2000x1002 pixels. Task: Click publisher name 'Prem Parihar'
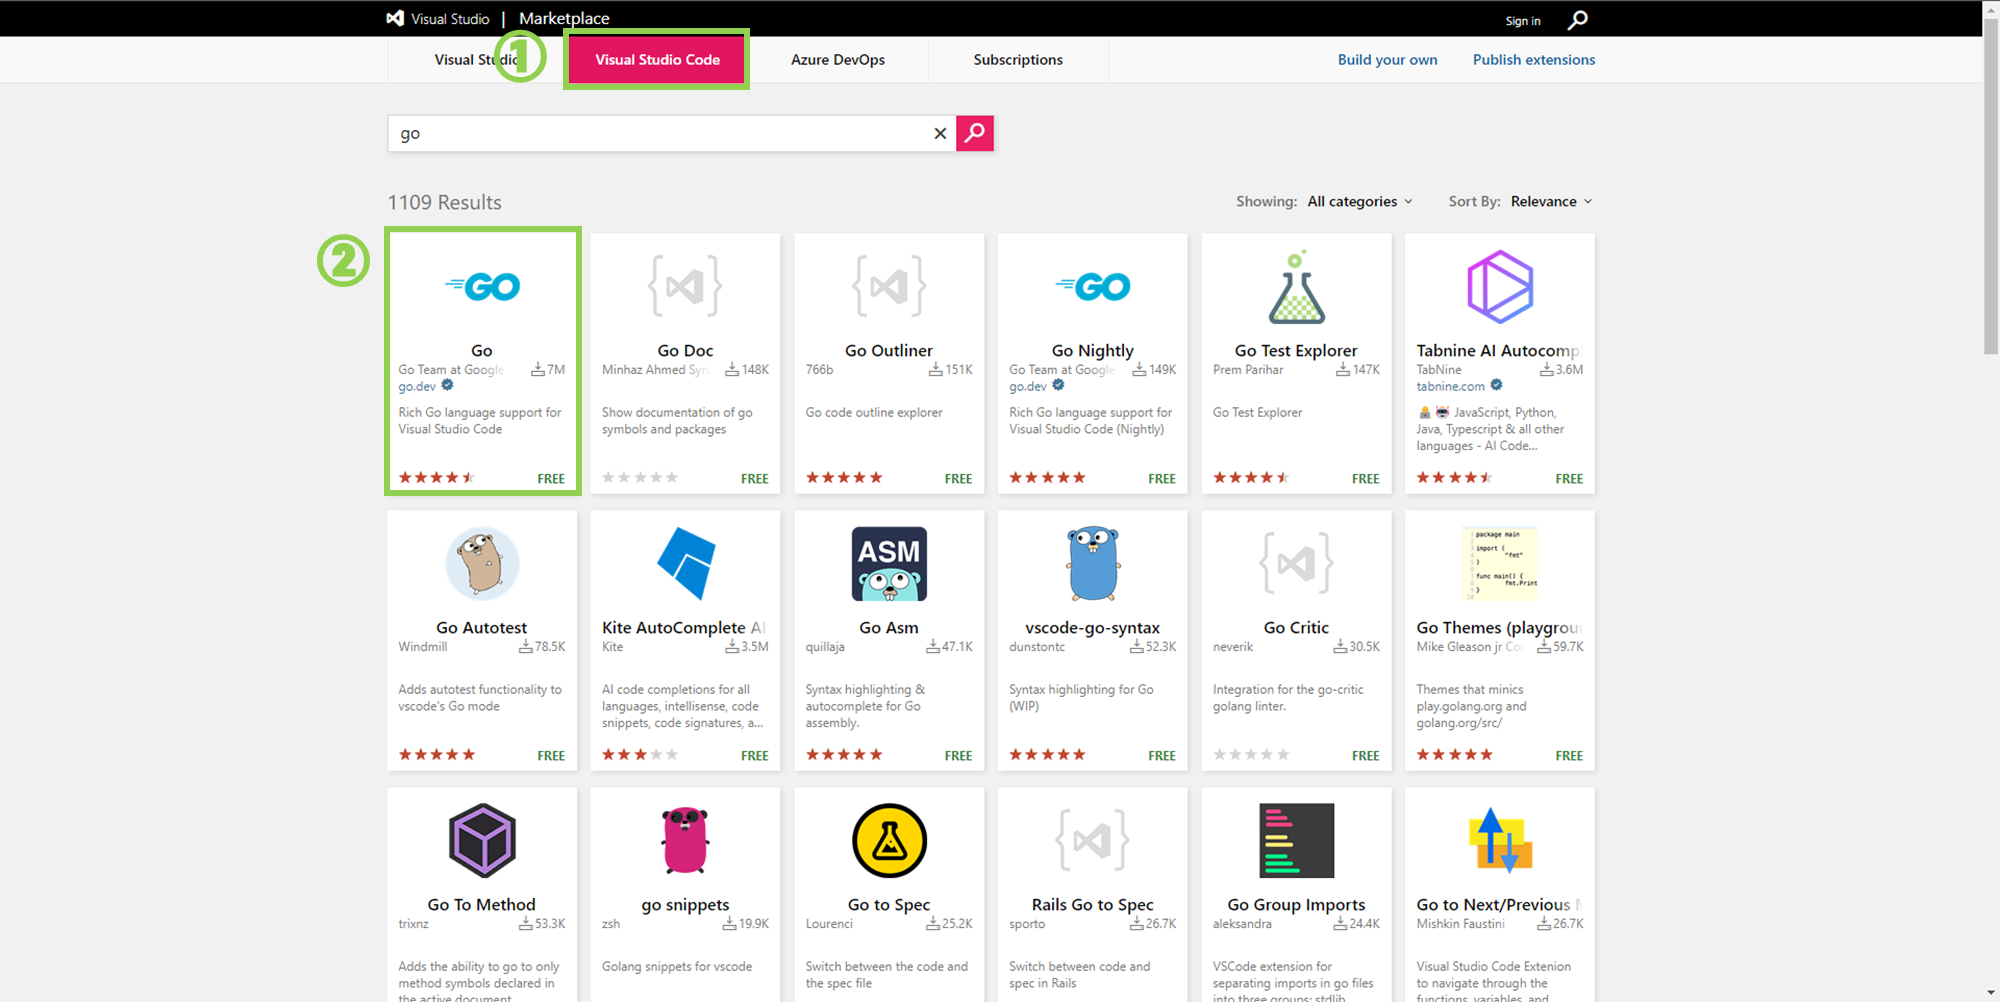[1248, 370]
